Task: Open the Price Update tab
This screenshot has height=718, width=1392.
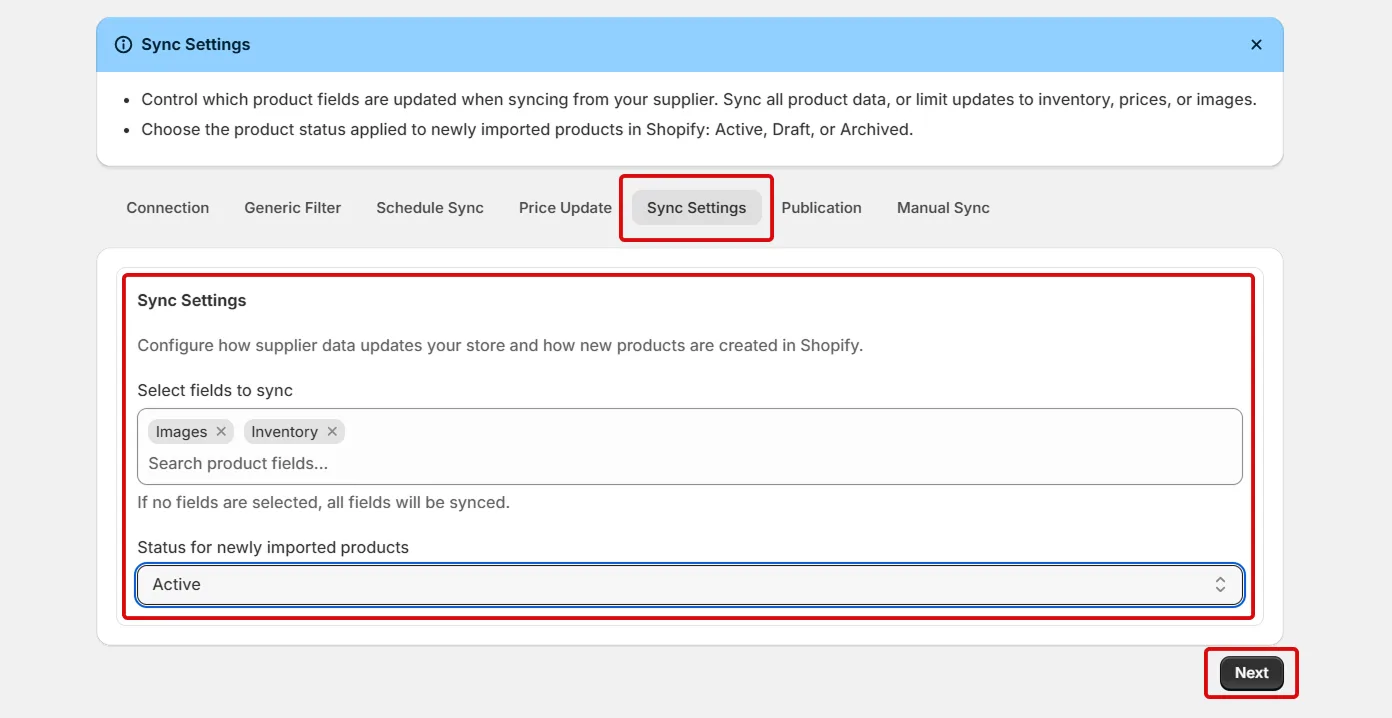Action: point(565,208)
